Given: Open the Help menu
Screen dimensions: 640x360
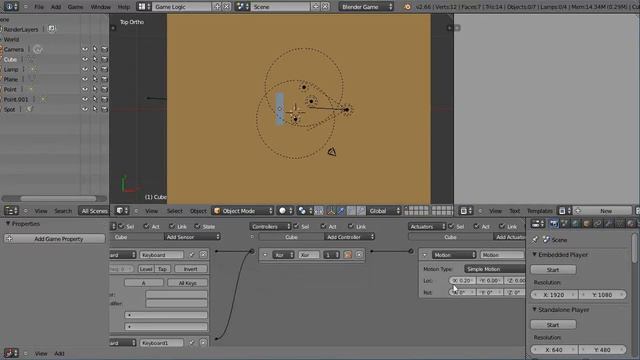Looking at the screenshot, I should 123,7.
